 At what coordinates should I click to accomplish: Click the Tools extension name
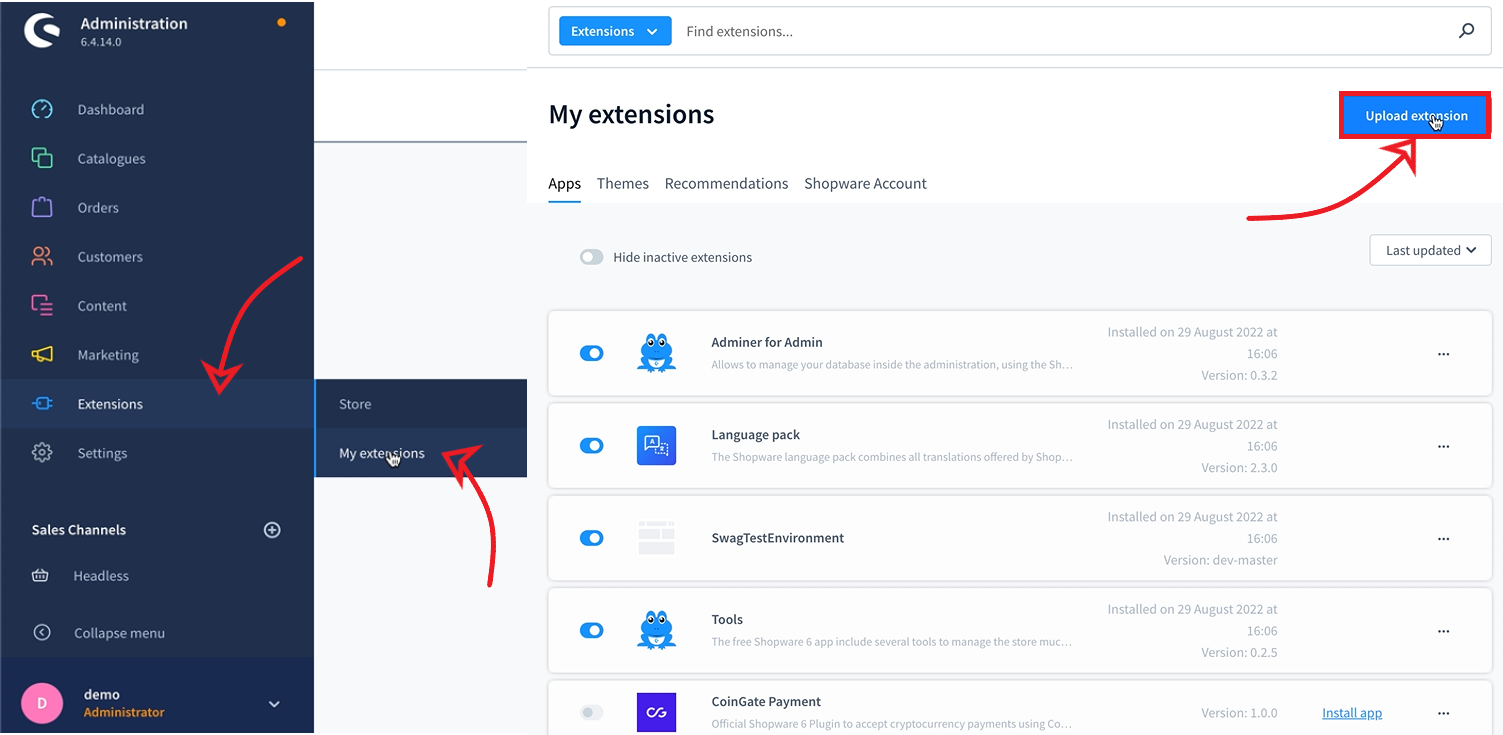pyautogui.click(x=727, y=620)
